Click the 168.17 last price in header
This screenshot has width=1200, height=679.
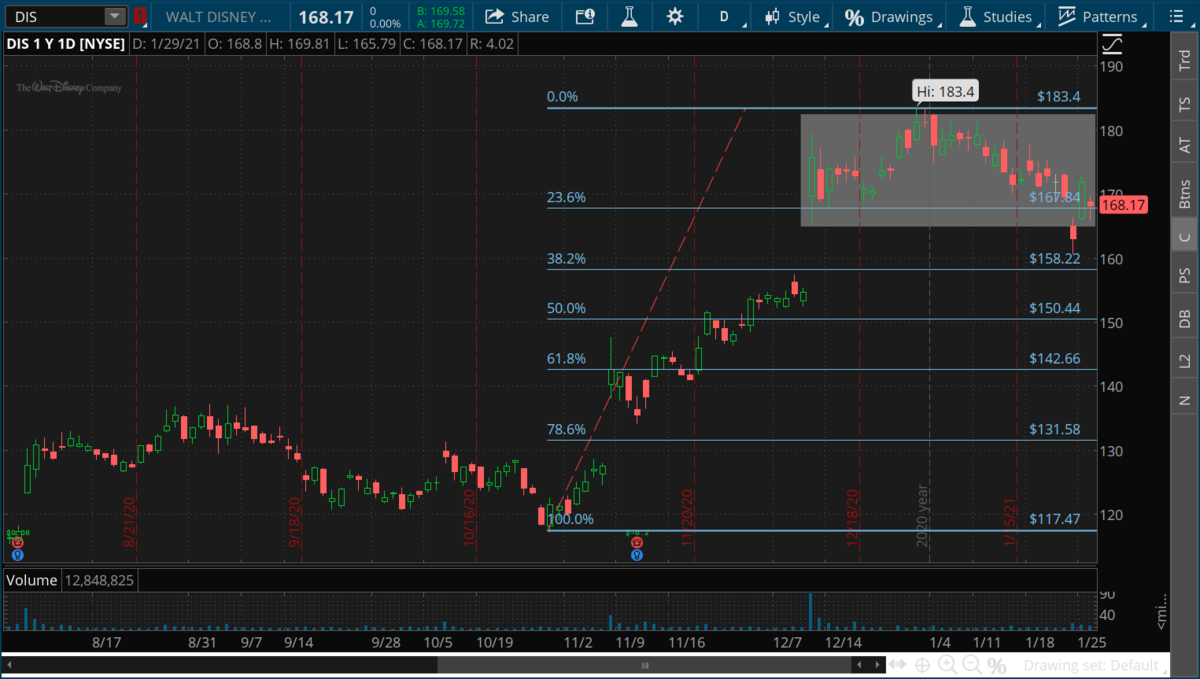(327, 16)
